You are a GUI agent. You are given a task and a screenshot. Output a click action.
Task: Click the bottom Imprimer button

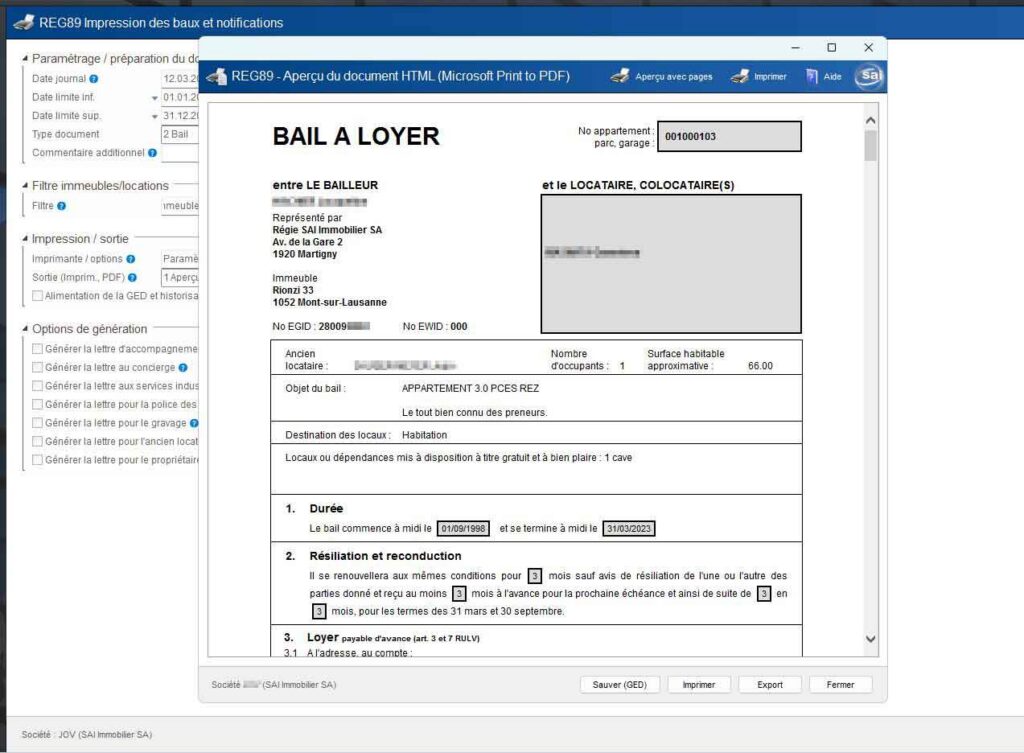coord(699,684)
